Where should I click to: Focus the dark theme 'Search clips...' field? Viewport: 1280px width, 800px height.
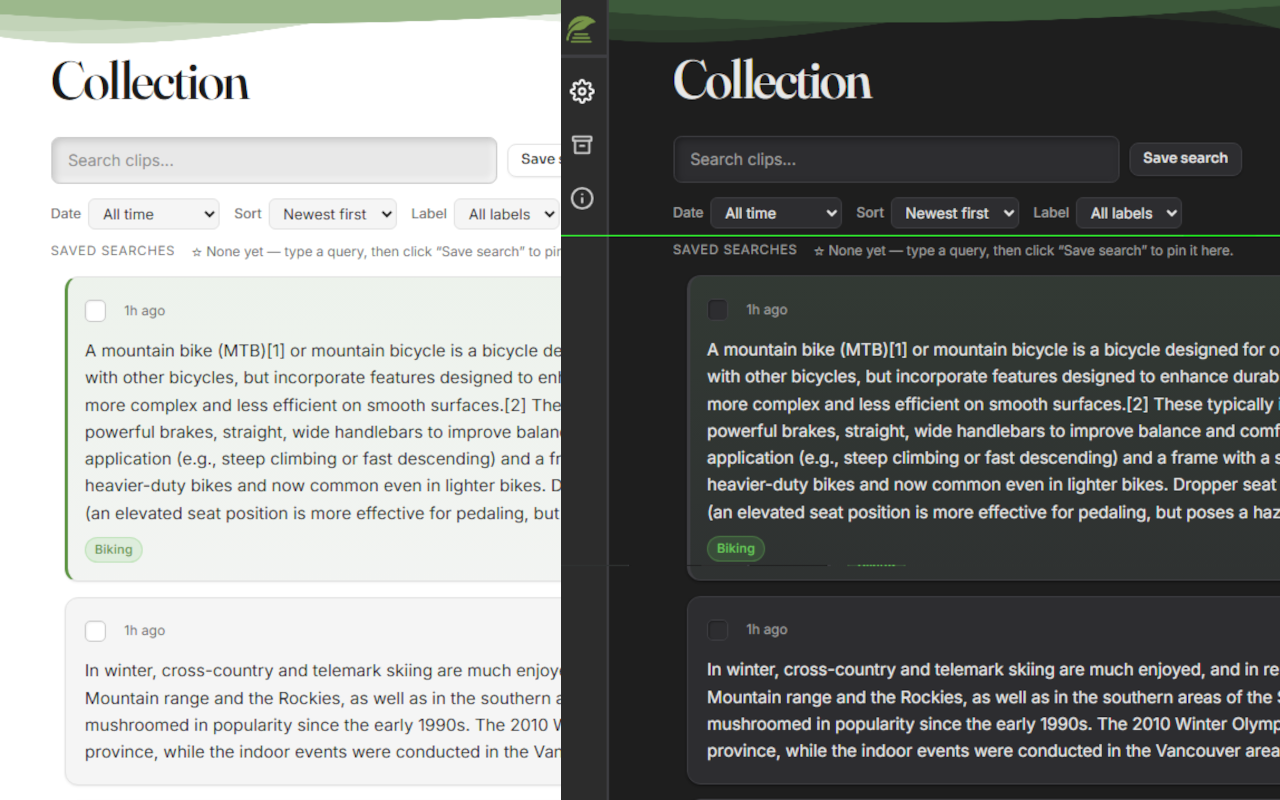click(x=896, y=159)
